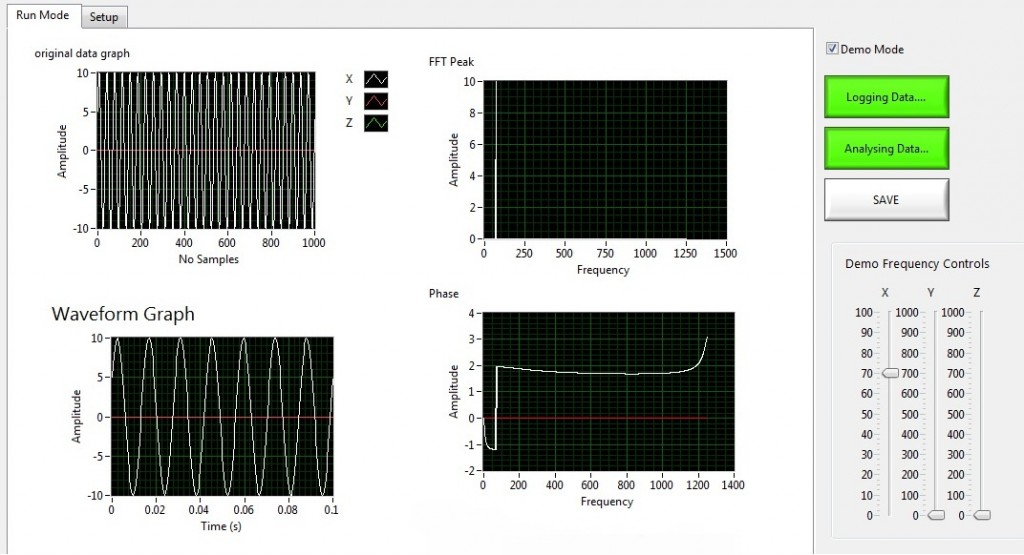Image resolution: width=1024 pixels, height=555 pixels.
Task: Click the Y demo frequency slider handle
Action: tap(936, 515)
